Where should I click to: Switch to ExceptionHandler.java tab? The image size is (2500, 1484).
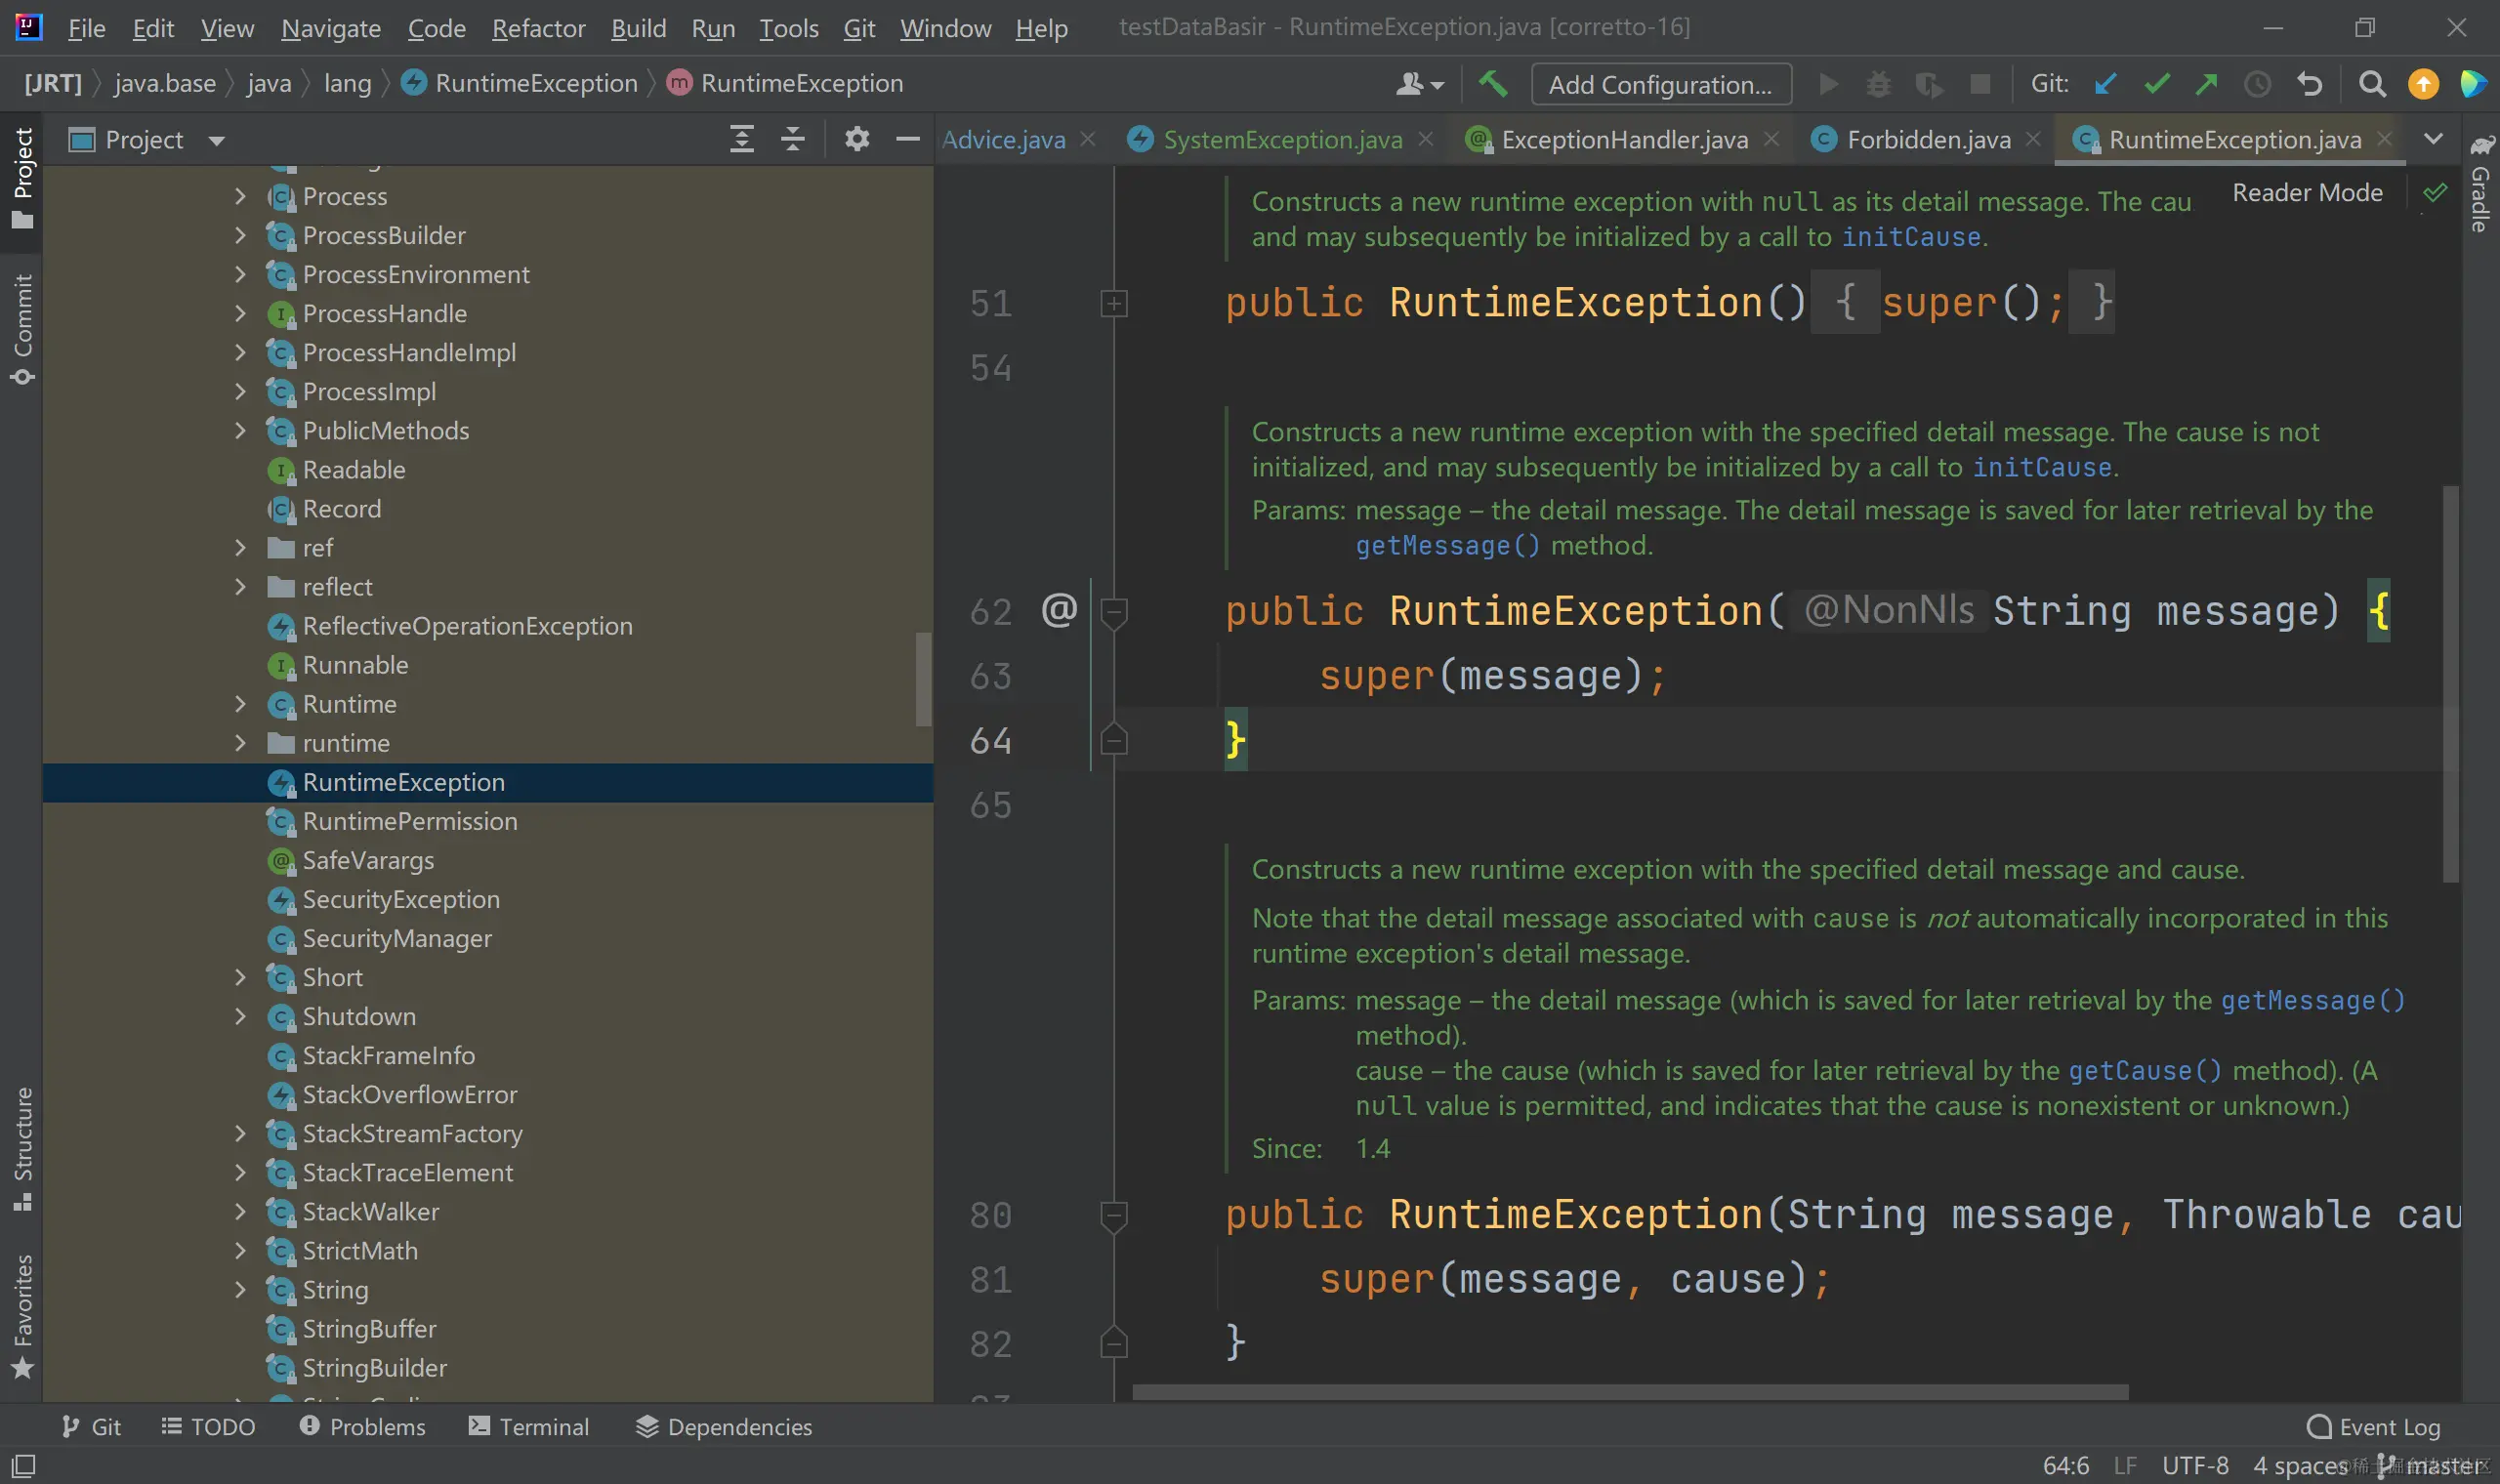coord(1623,140)
